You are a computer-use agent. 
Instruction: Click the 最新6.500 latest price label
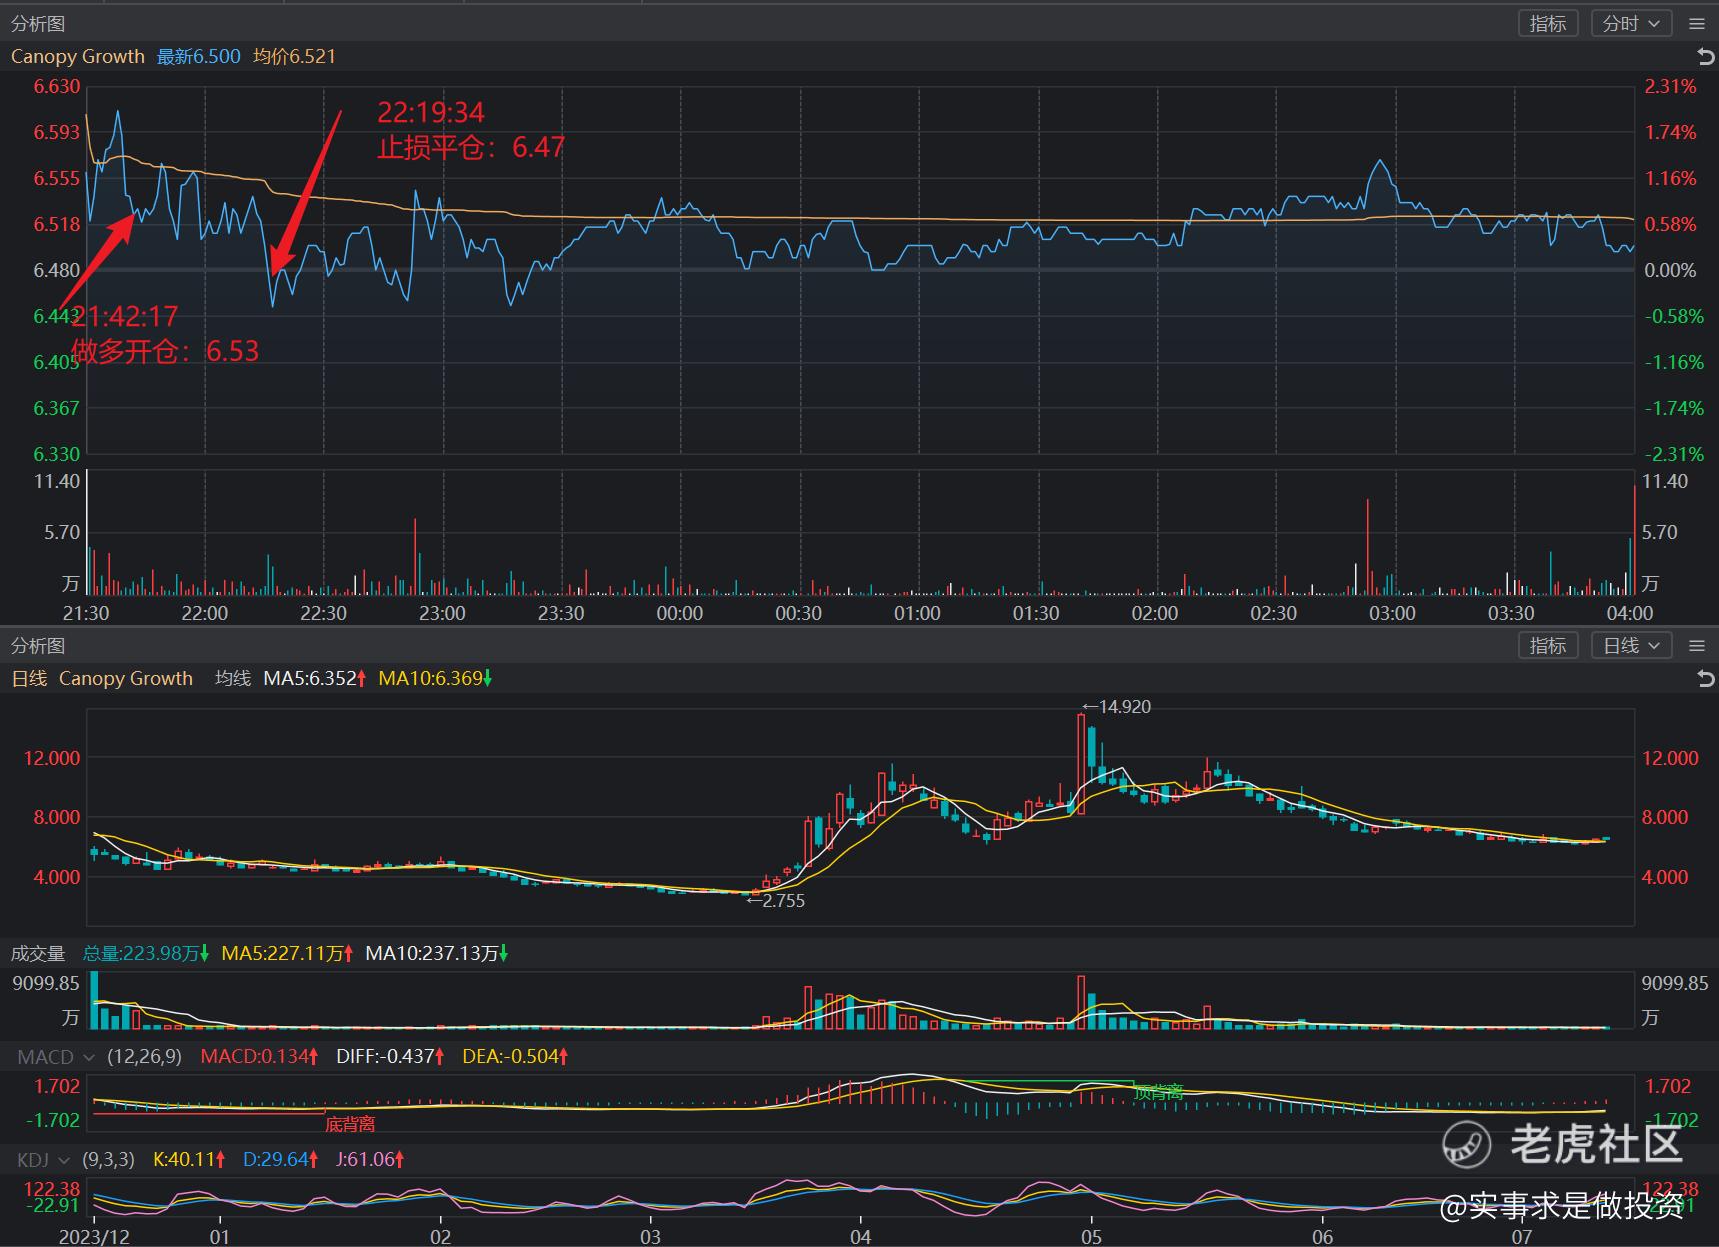pyautogui.click(x=198, y=57)
